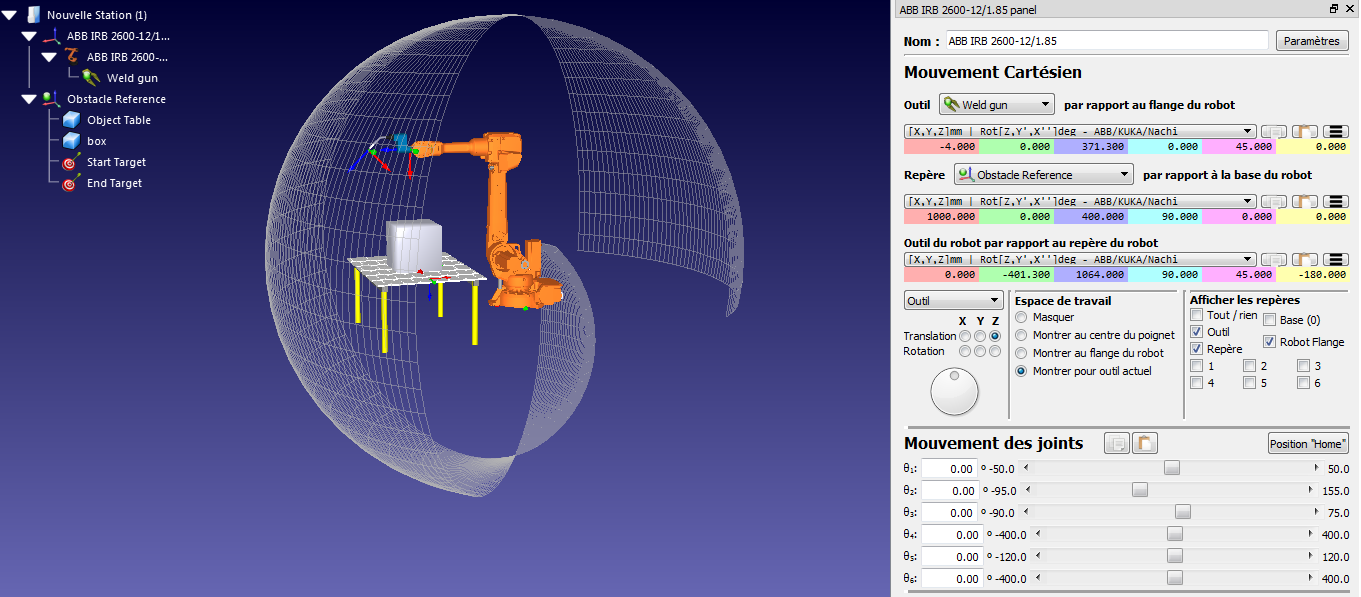This screenshot has height=597, width=1361.
Task: Select Montrer au centre du poignet
Action: 1021,335
